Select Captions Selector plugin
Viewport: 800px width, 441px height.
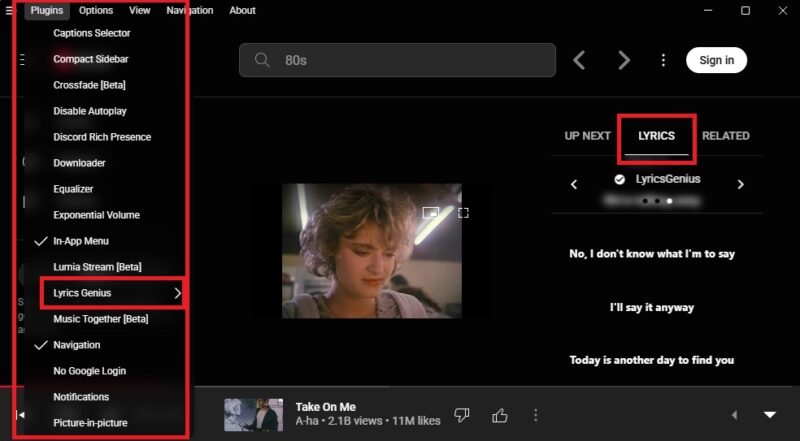(92, 33)
